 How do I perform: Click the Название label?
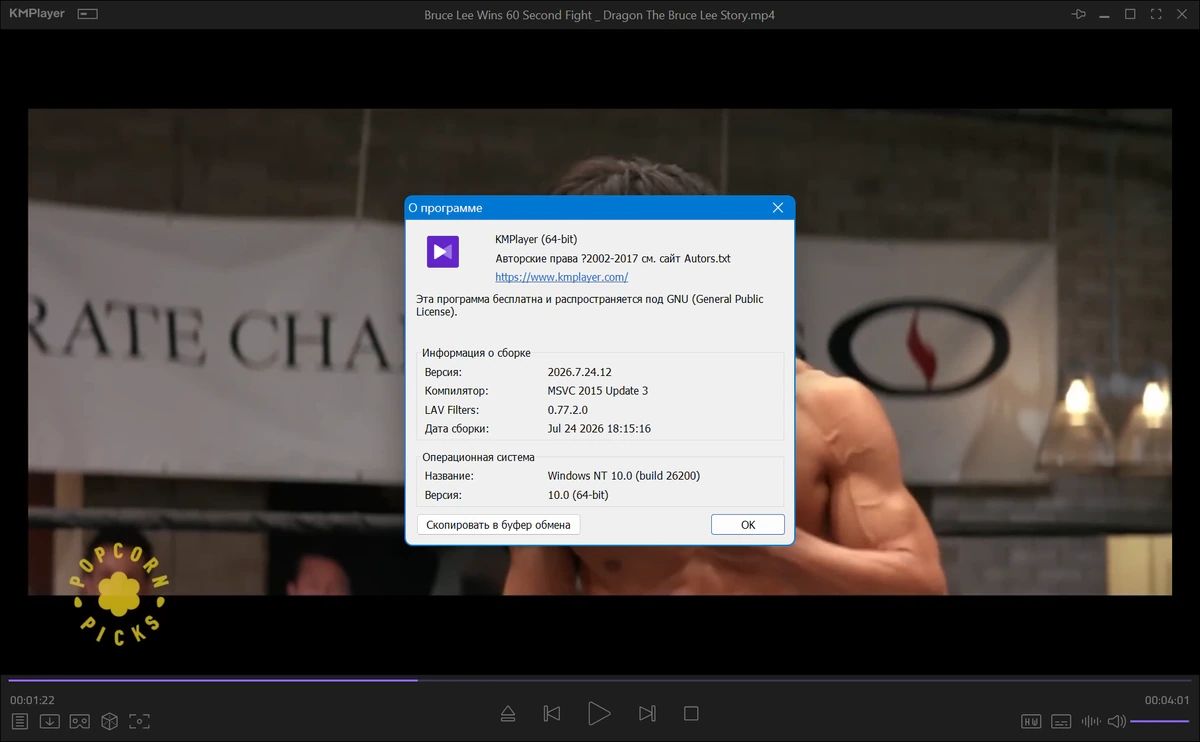tap(449, 476)
